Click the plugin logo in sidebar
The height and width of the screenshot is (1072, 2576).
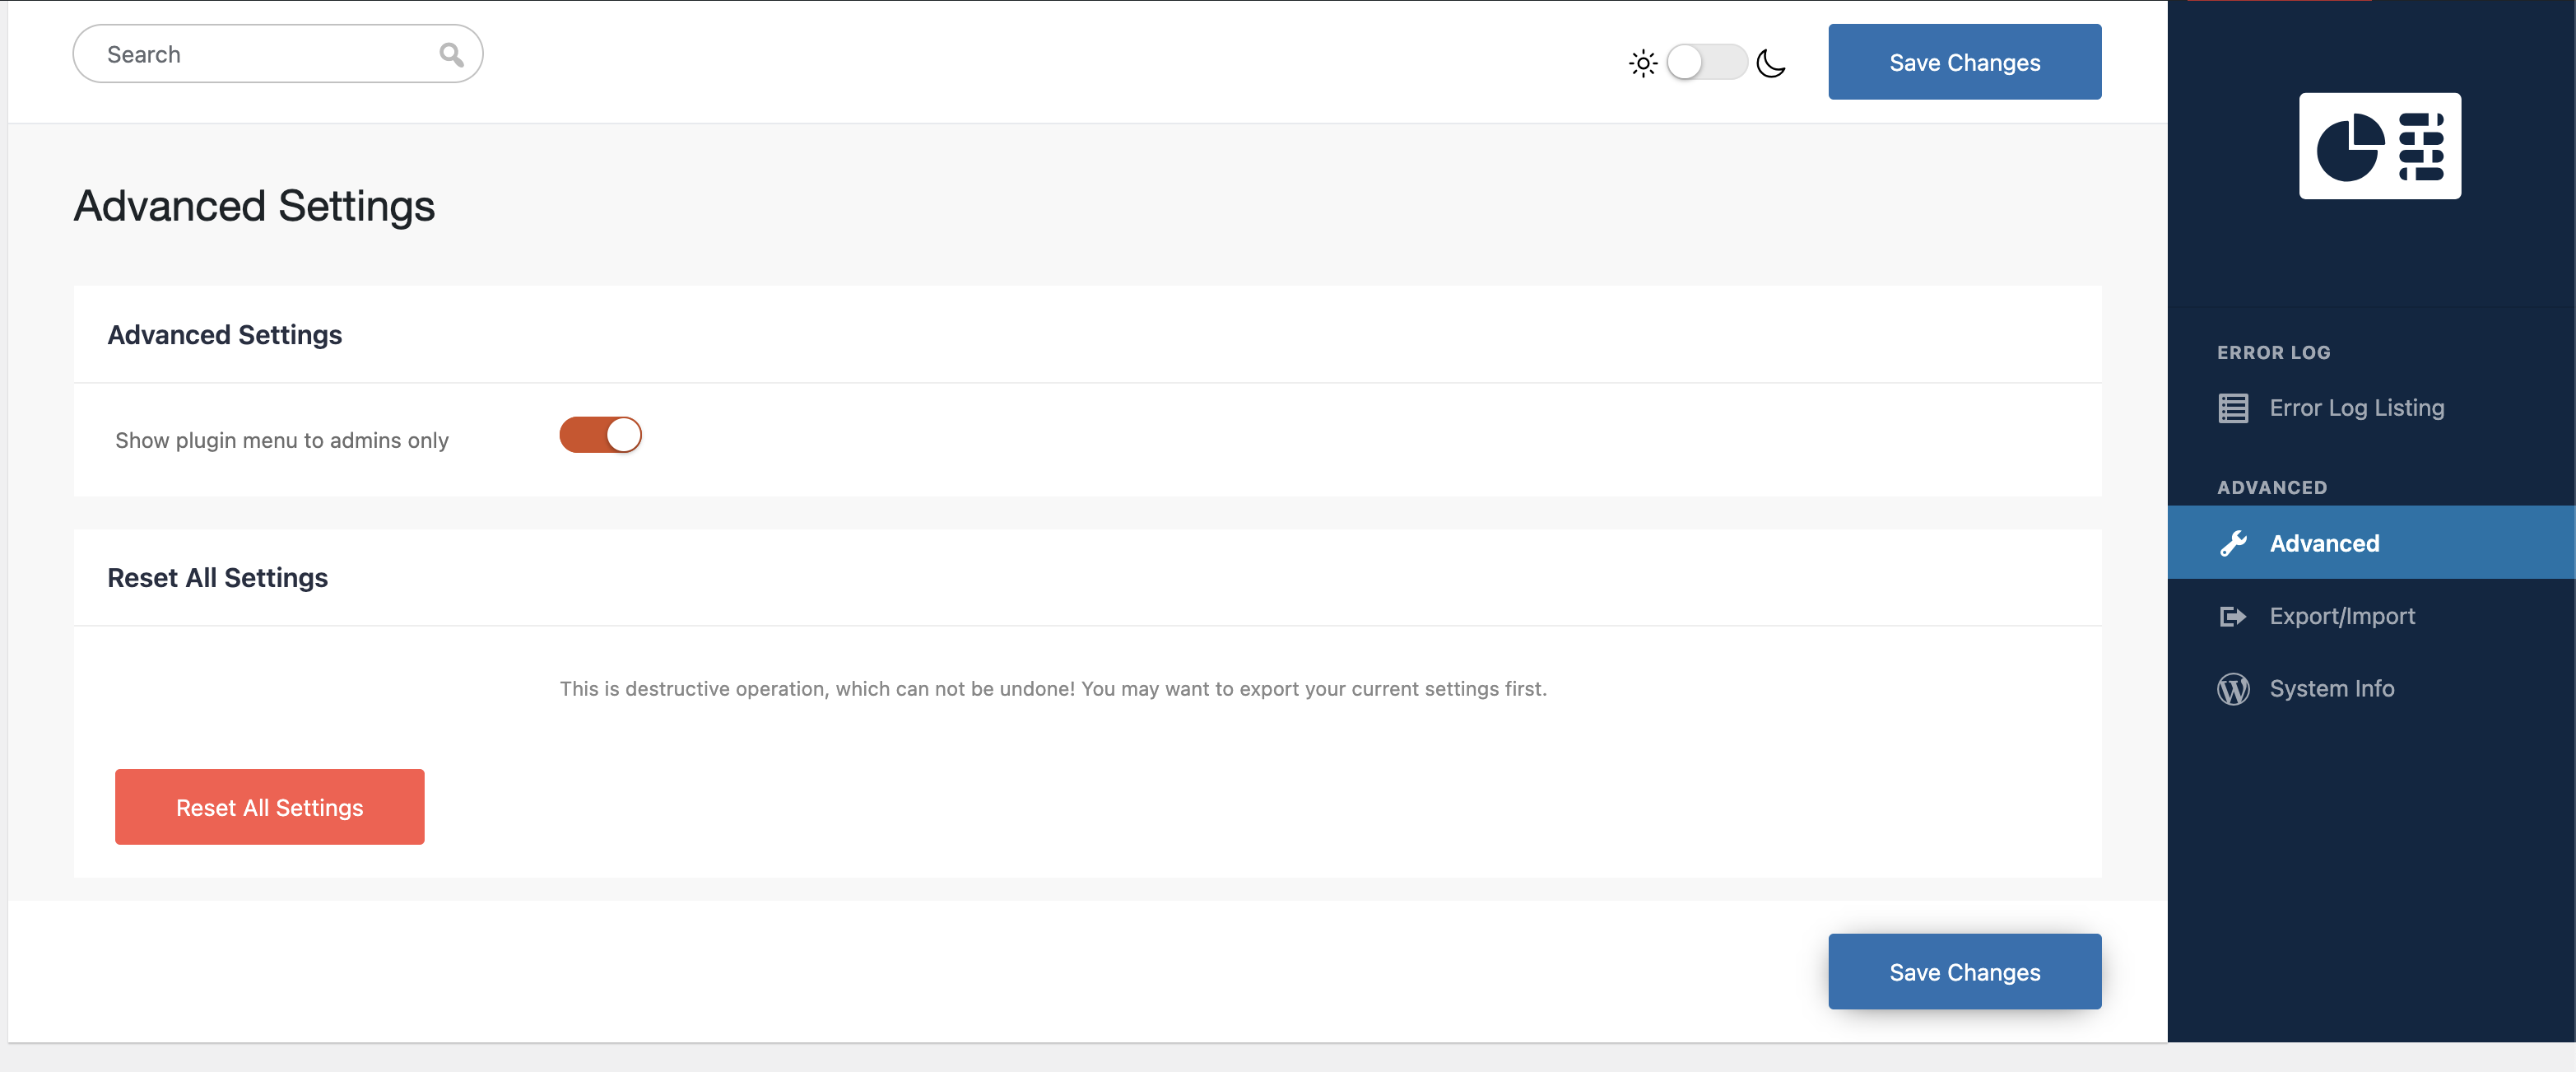tap(2379, 146)
